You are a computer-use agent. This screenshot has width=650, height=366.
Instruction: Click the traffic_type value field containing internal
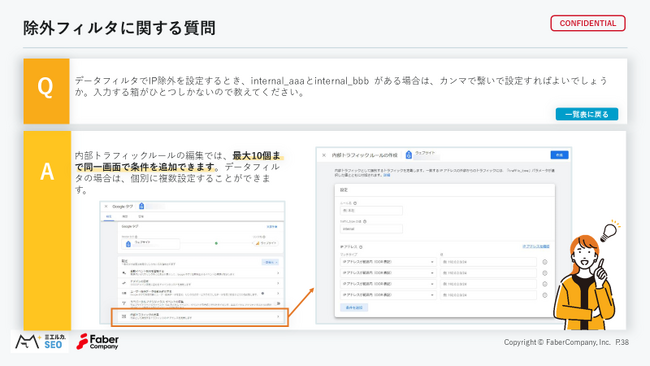(371, 229)
